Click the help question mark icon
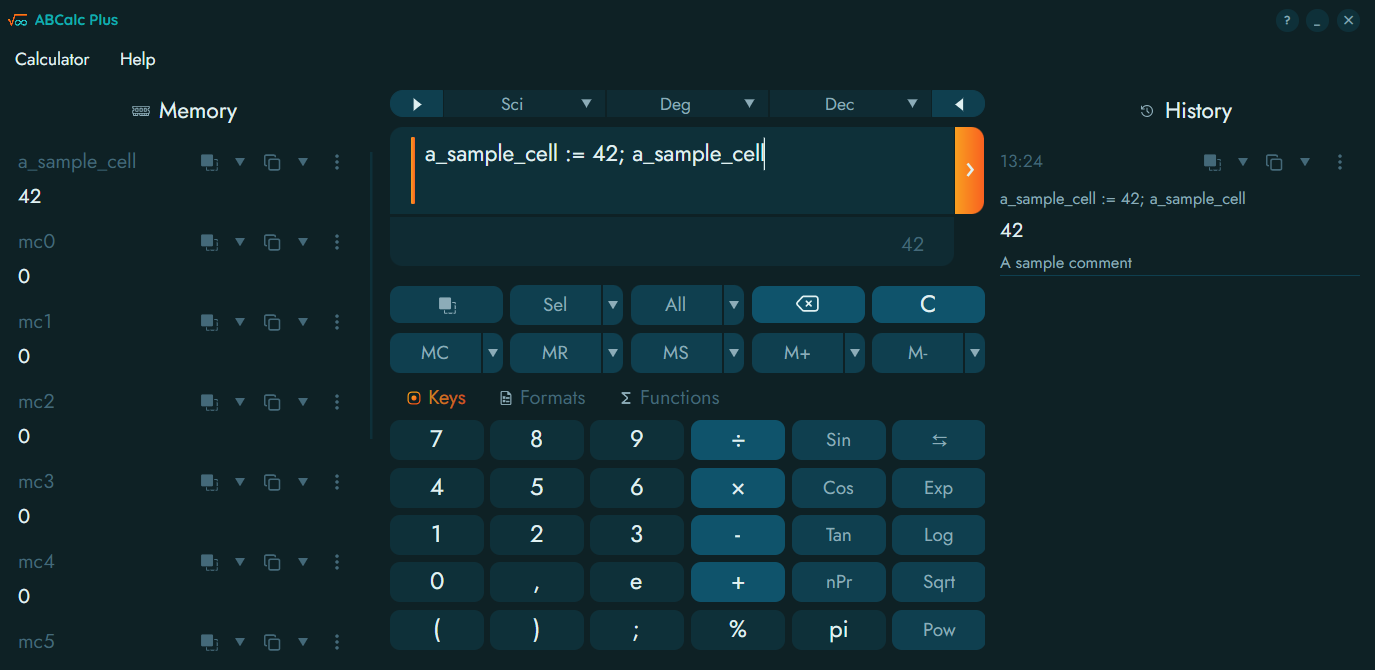This screenshot has width=1375, height=670. click(x=1287, y=20)
